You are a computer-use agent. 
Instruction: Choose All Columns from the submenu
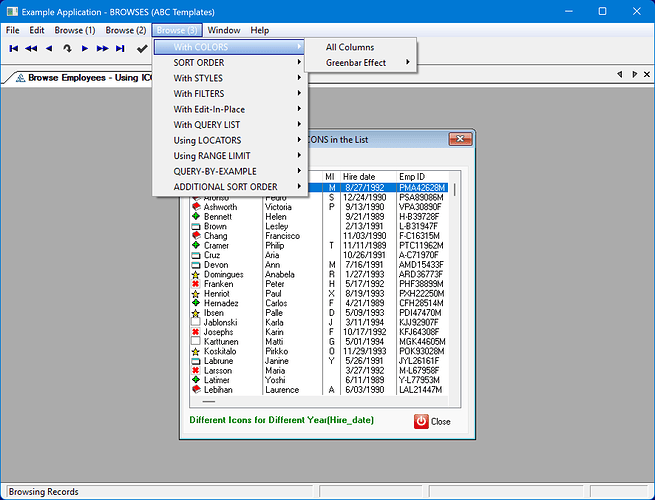click(x=361, y=47)
